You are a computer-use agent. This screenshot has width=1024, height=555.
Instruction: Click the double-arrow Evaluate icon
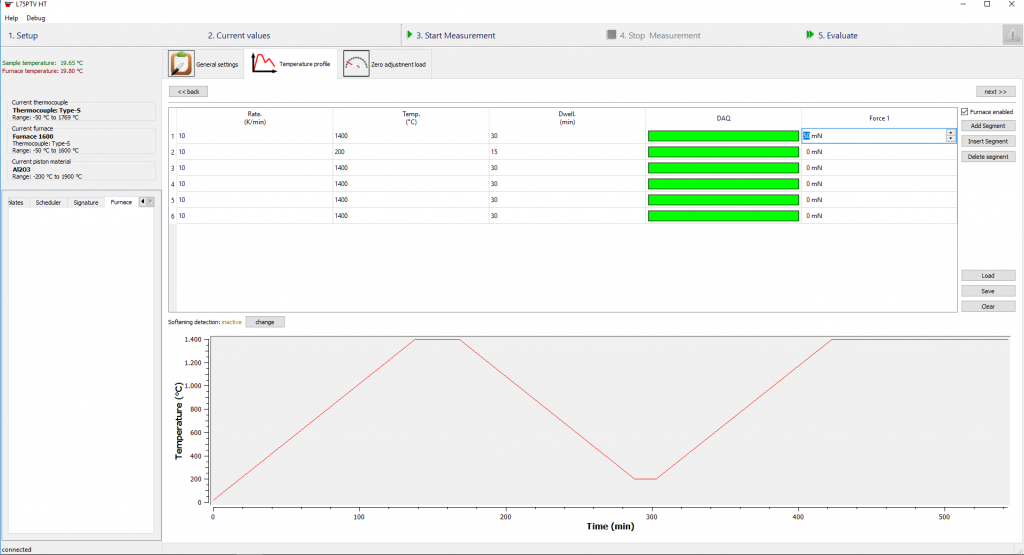809,35
